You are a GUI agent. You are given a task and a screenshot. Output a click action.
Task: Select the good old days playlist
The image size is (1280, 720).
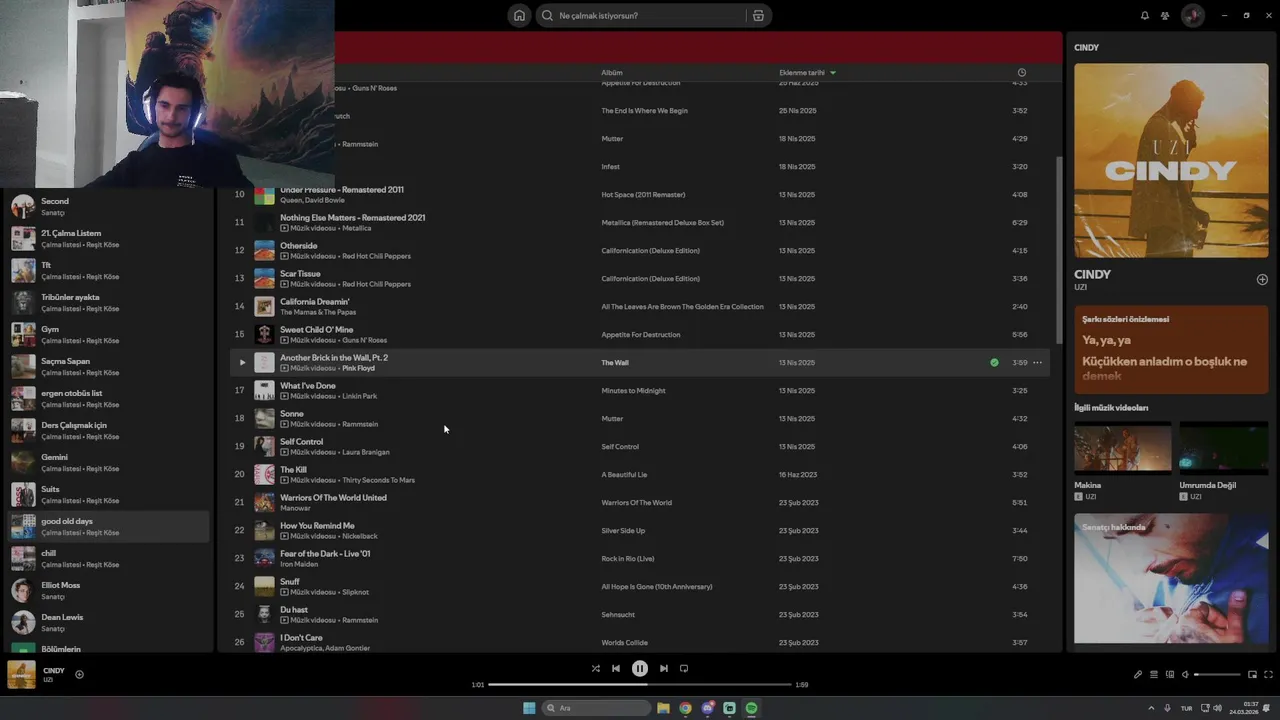click(x=108, y=527)
